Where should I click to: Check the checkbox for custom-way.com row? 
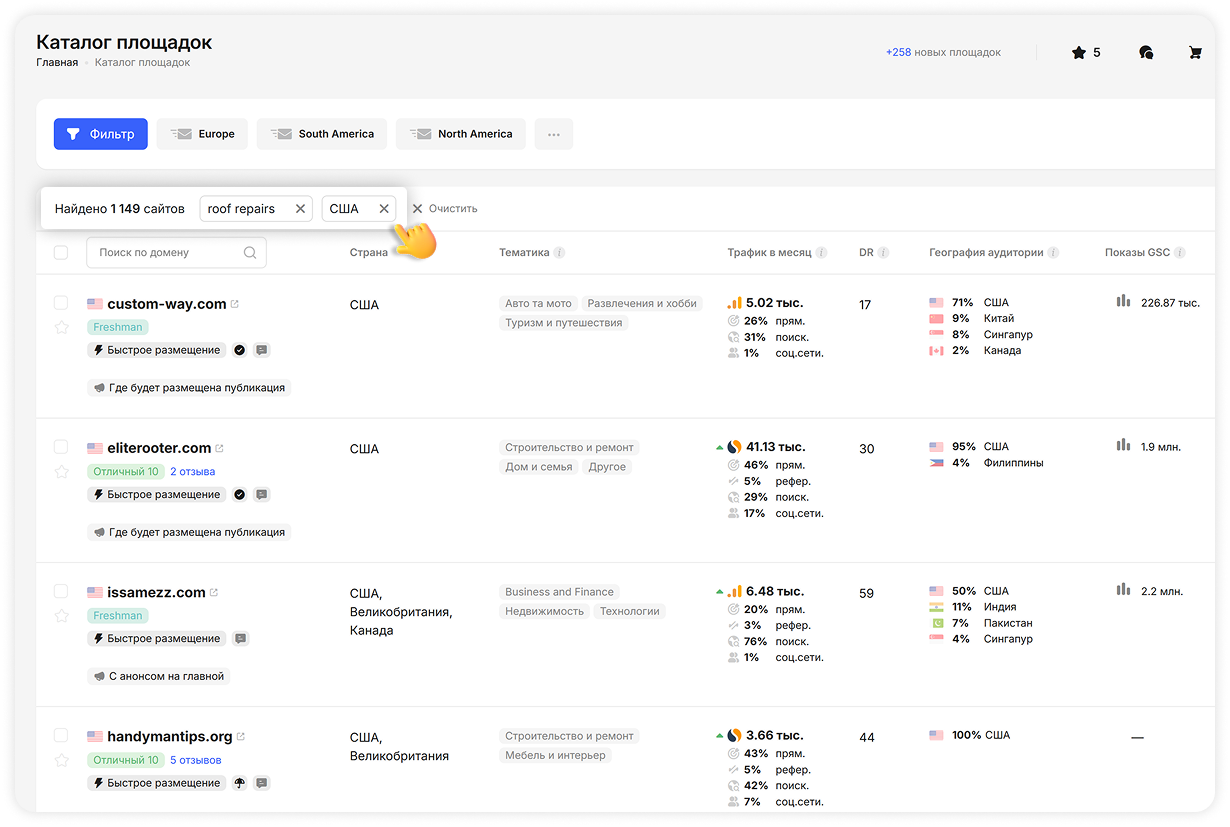[61, 303]
